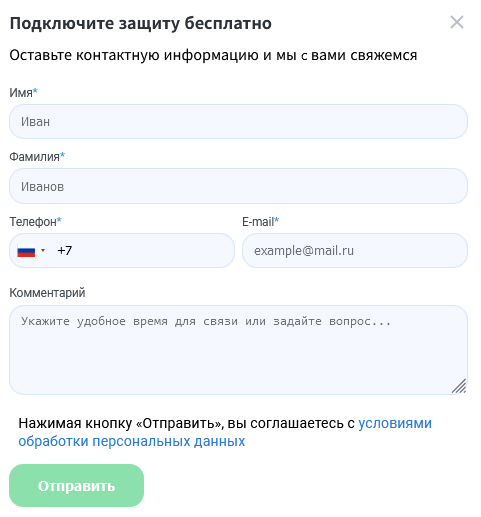
Task: Submit the form with the Отправить button
Action: [x=76, y=486]
